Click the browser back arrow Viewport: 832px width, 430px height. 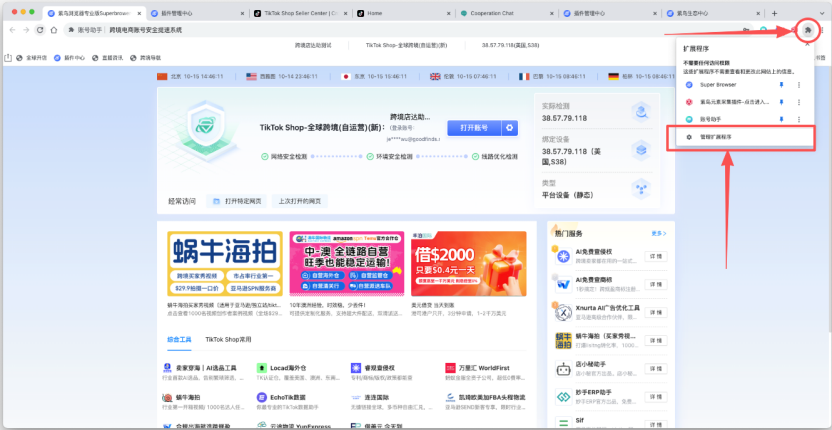[12, 30]
